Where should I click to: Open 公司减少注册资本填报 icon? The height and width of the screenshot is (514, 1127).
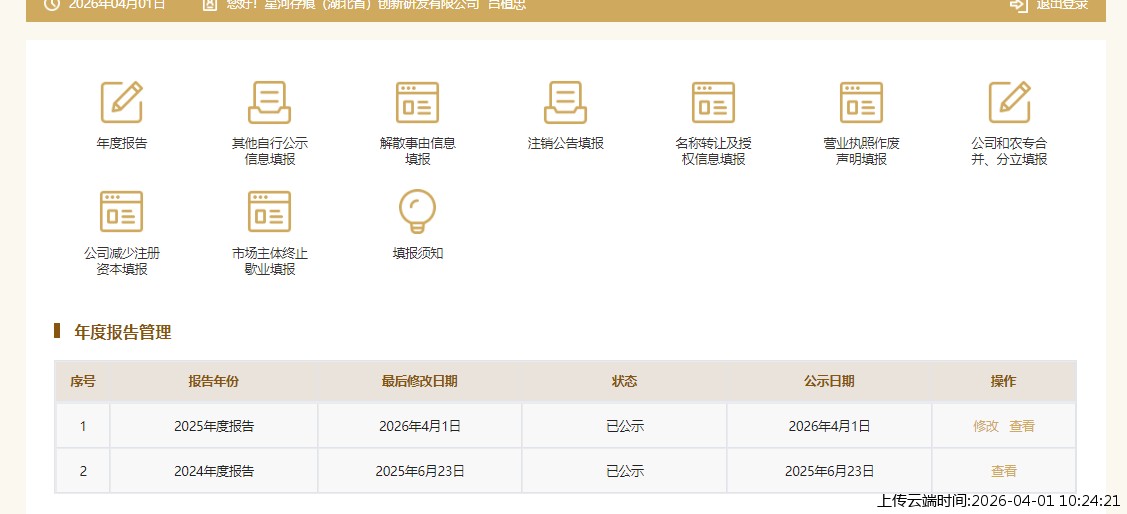click(121, 211)
